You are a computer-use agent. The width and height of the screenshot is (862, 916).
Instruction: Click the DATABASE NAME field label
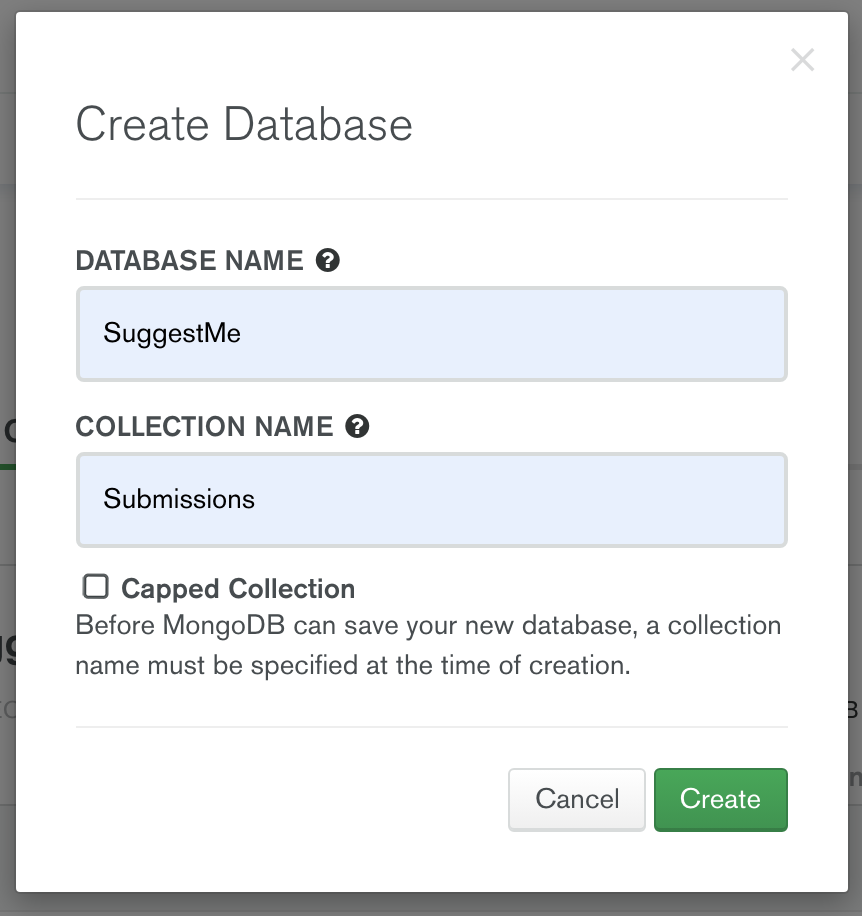[x=189, y=261]
